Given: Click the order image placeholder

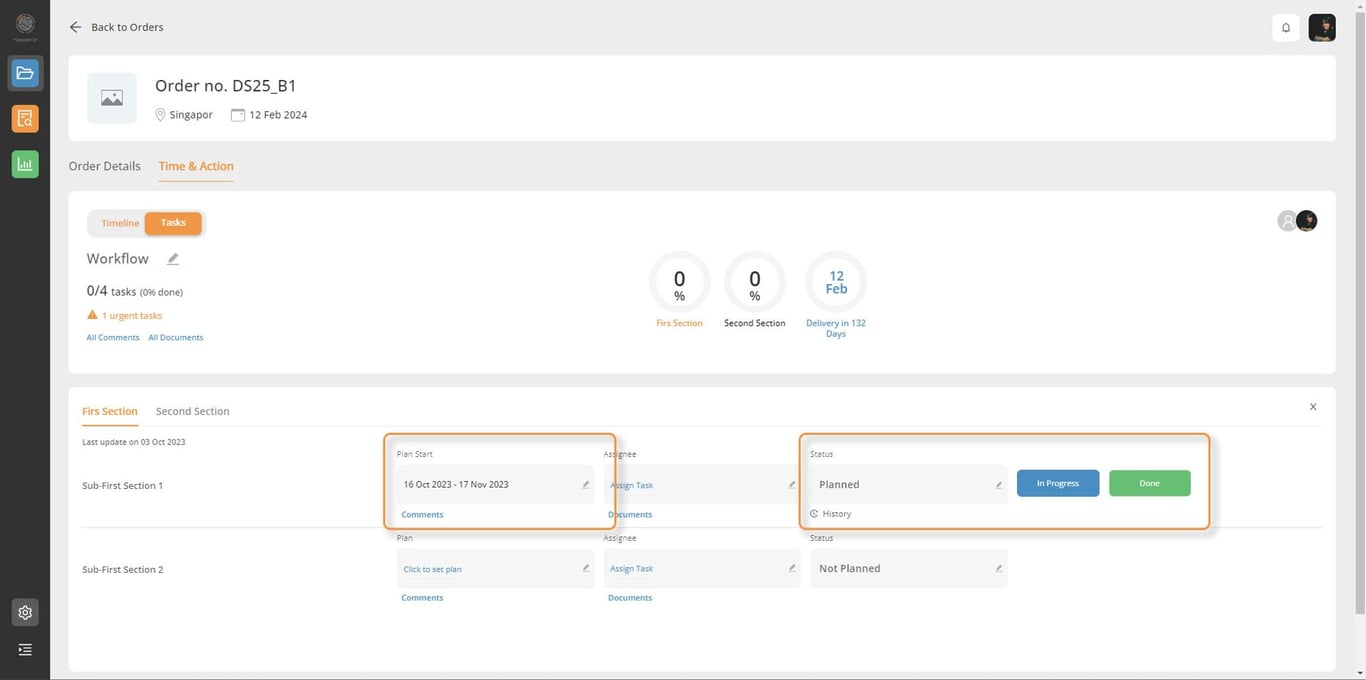Looking at the screenshot, I should (x=112, y=98).
